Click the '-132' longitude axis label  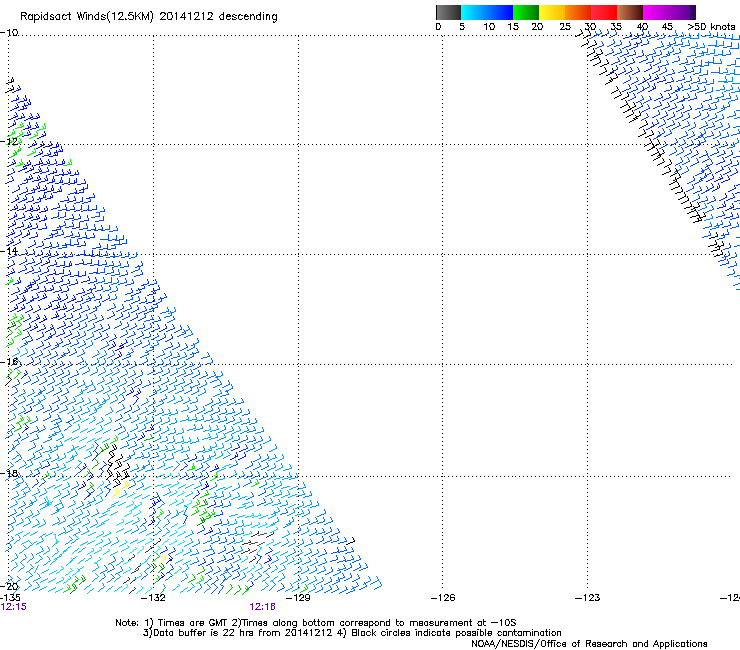(153, 598)
